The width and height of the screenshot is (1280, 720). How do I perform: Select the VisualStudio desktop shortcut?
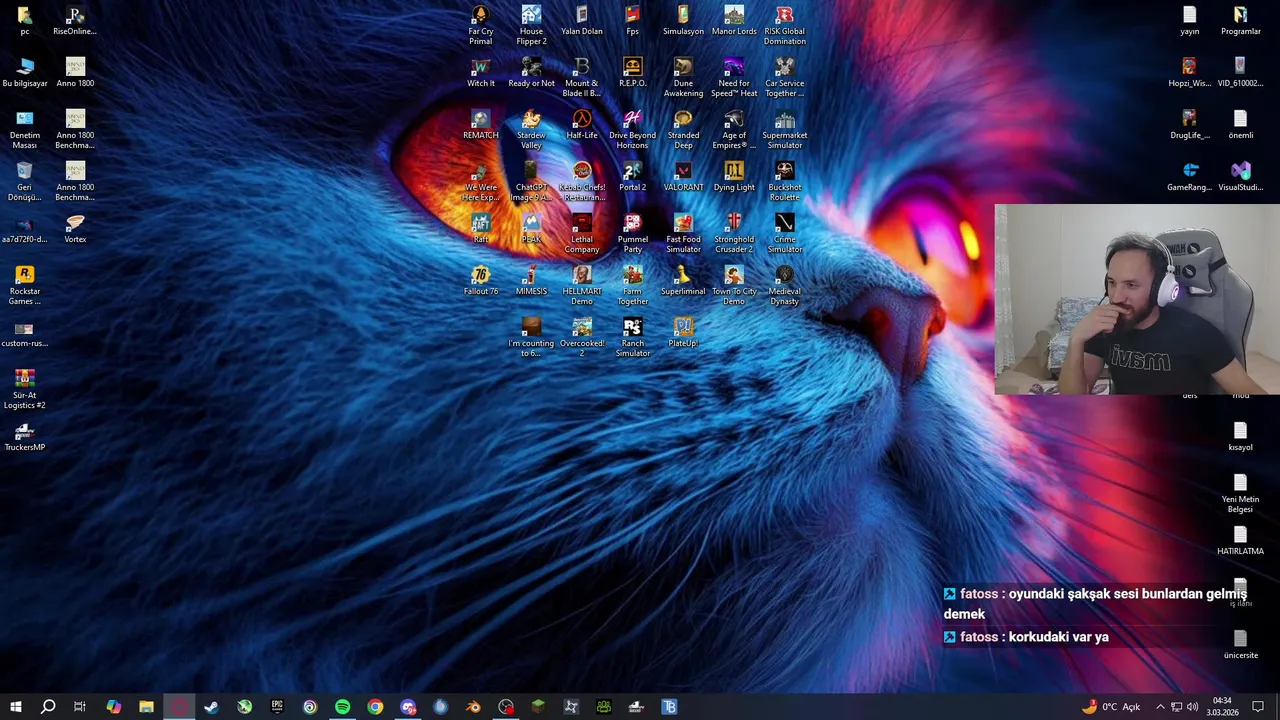click(1240, 176)
